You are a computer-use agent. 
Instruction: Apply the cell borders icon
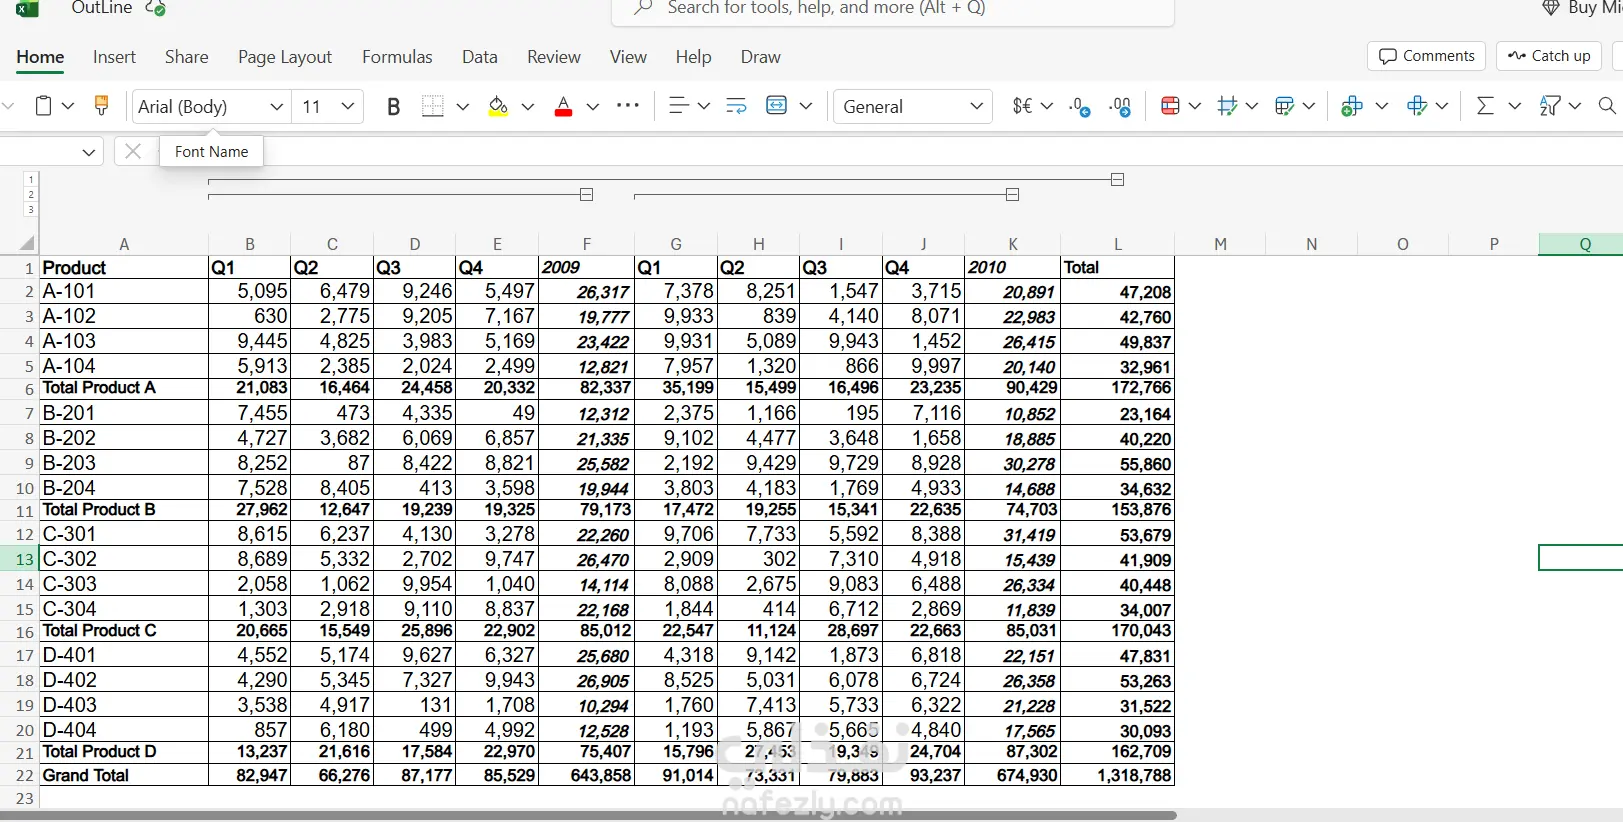pos(432,106)
